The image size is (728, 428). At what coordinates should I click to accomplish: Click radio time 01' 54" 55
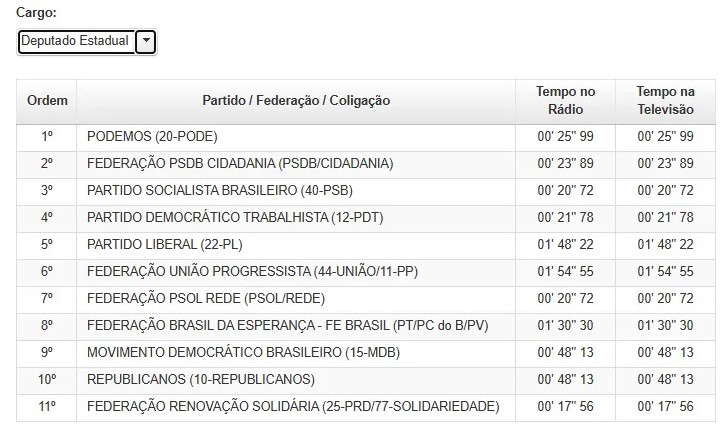pyautogui.click(x=565, y=272)
